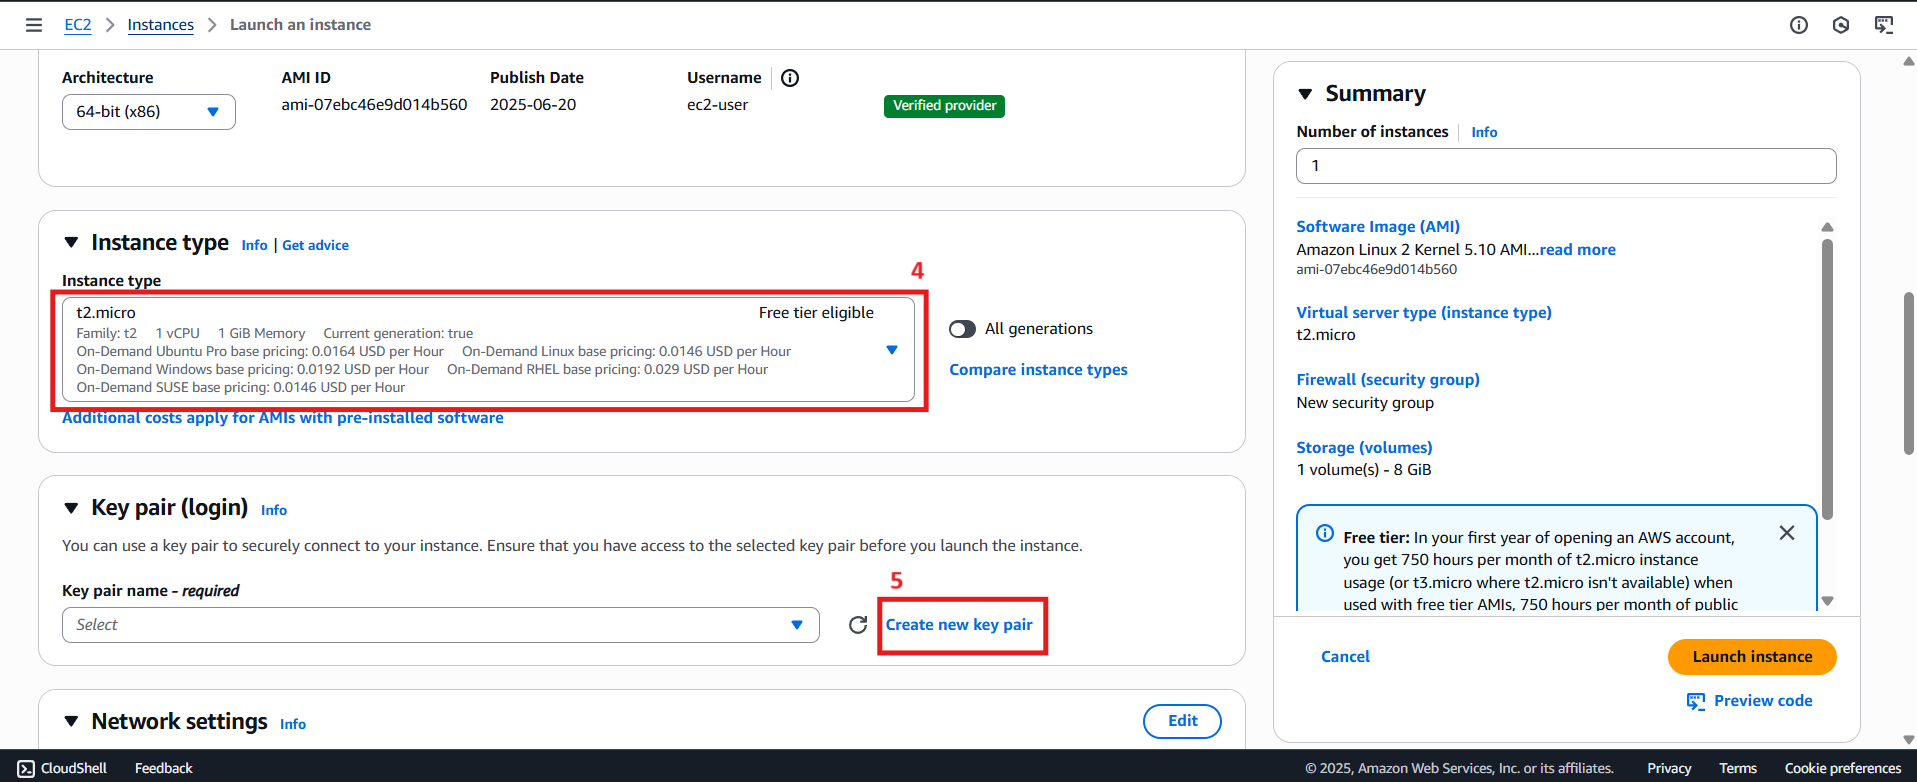Refresh the key pair list

858,625
